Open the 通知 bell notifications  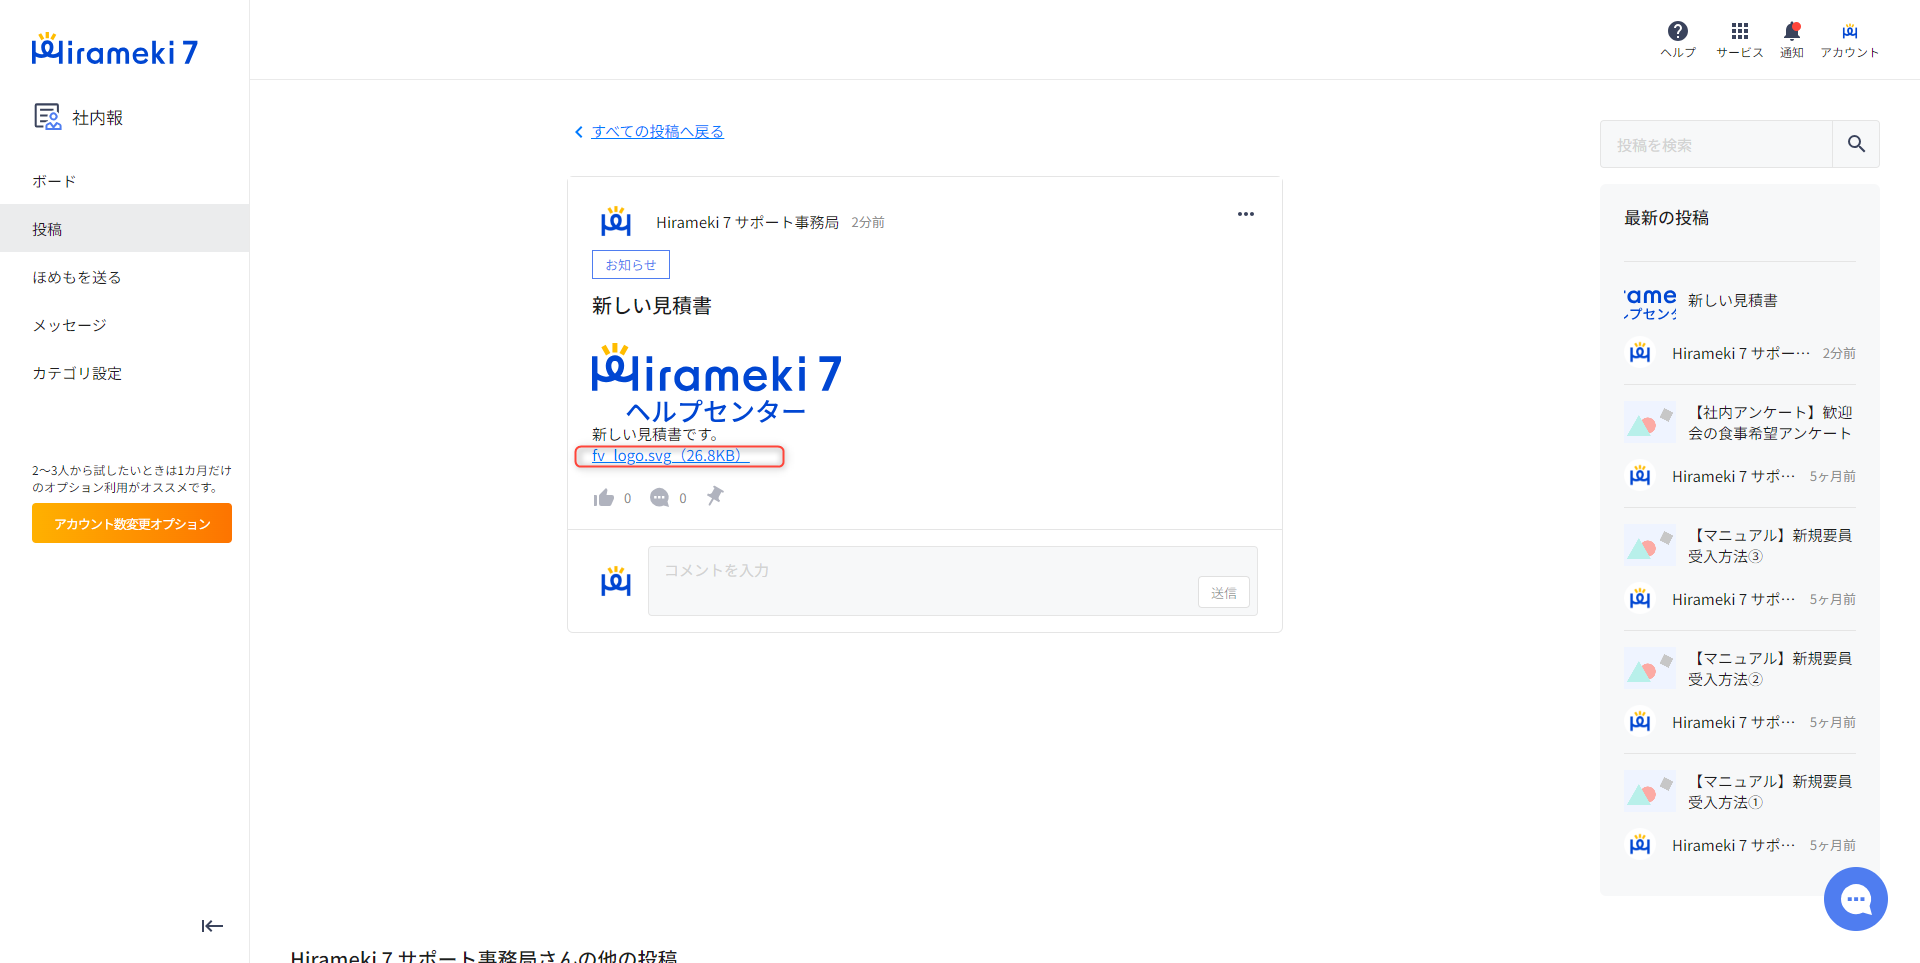point(1792,39)
